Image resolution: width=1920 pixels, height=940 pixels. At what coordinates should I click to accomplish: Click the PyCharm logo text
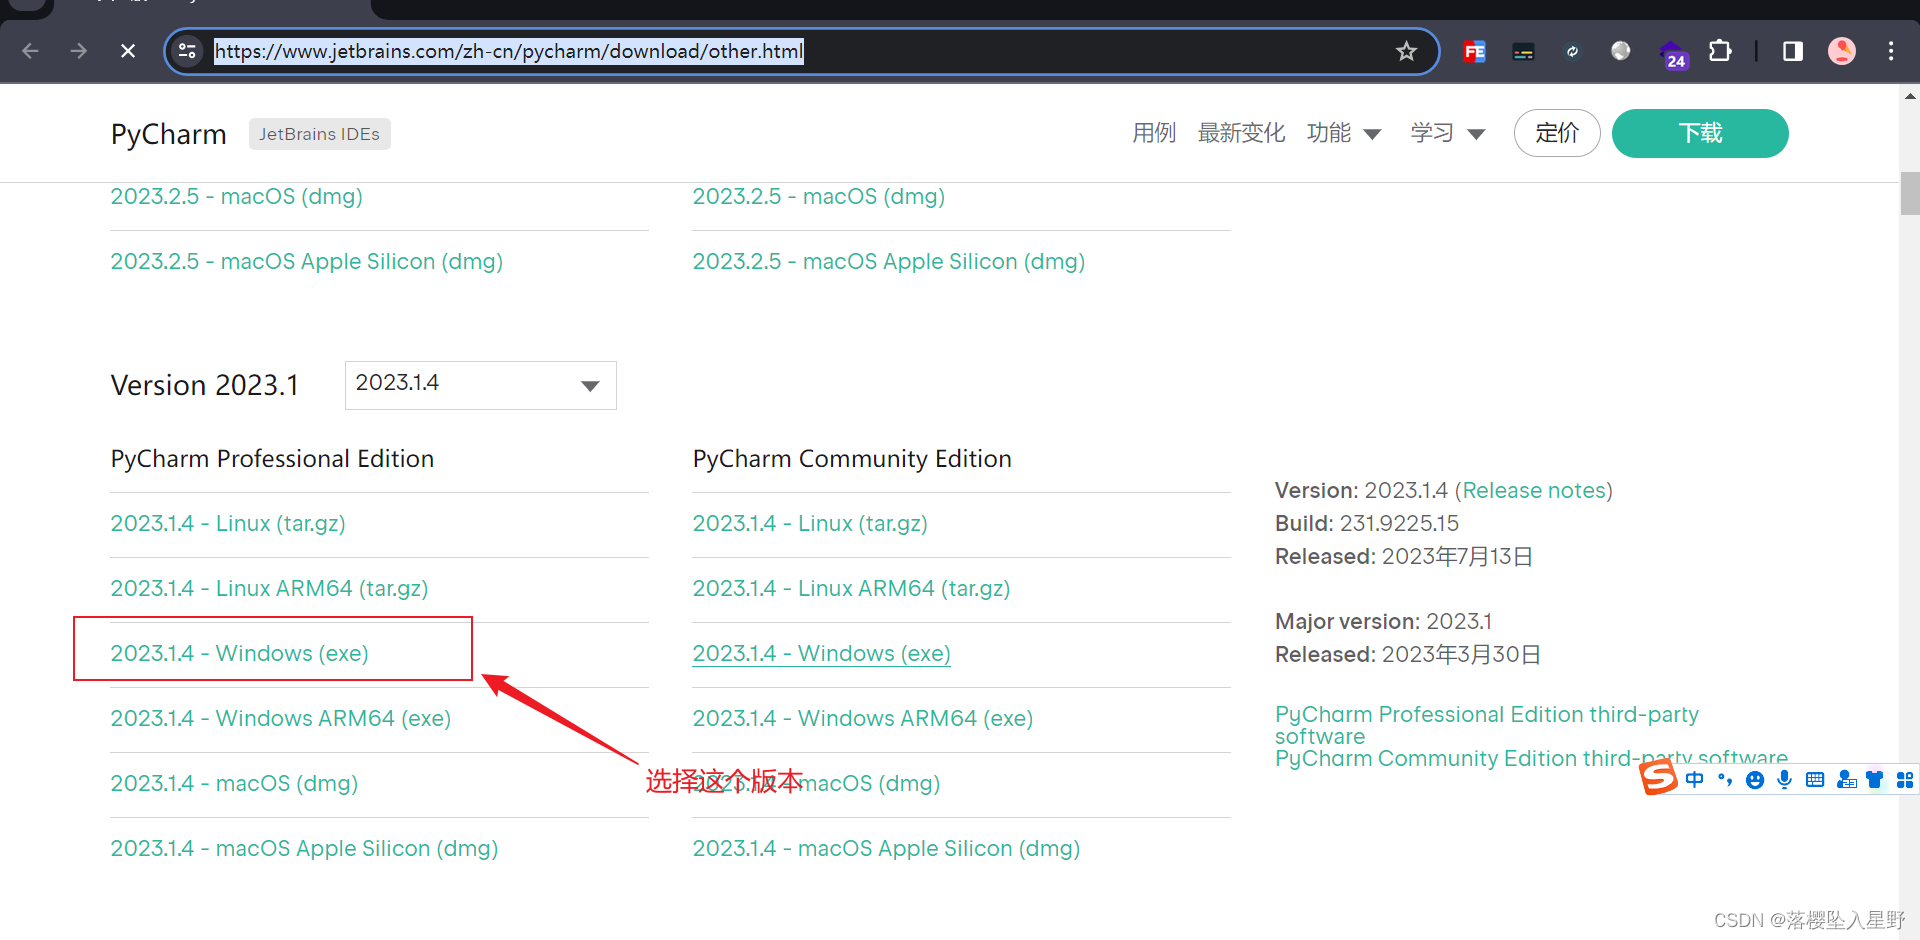[x=169, y=134]
